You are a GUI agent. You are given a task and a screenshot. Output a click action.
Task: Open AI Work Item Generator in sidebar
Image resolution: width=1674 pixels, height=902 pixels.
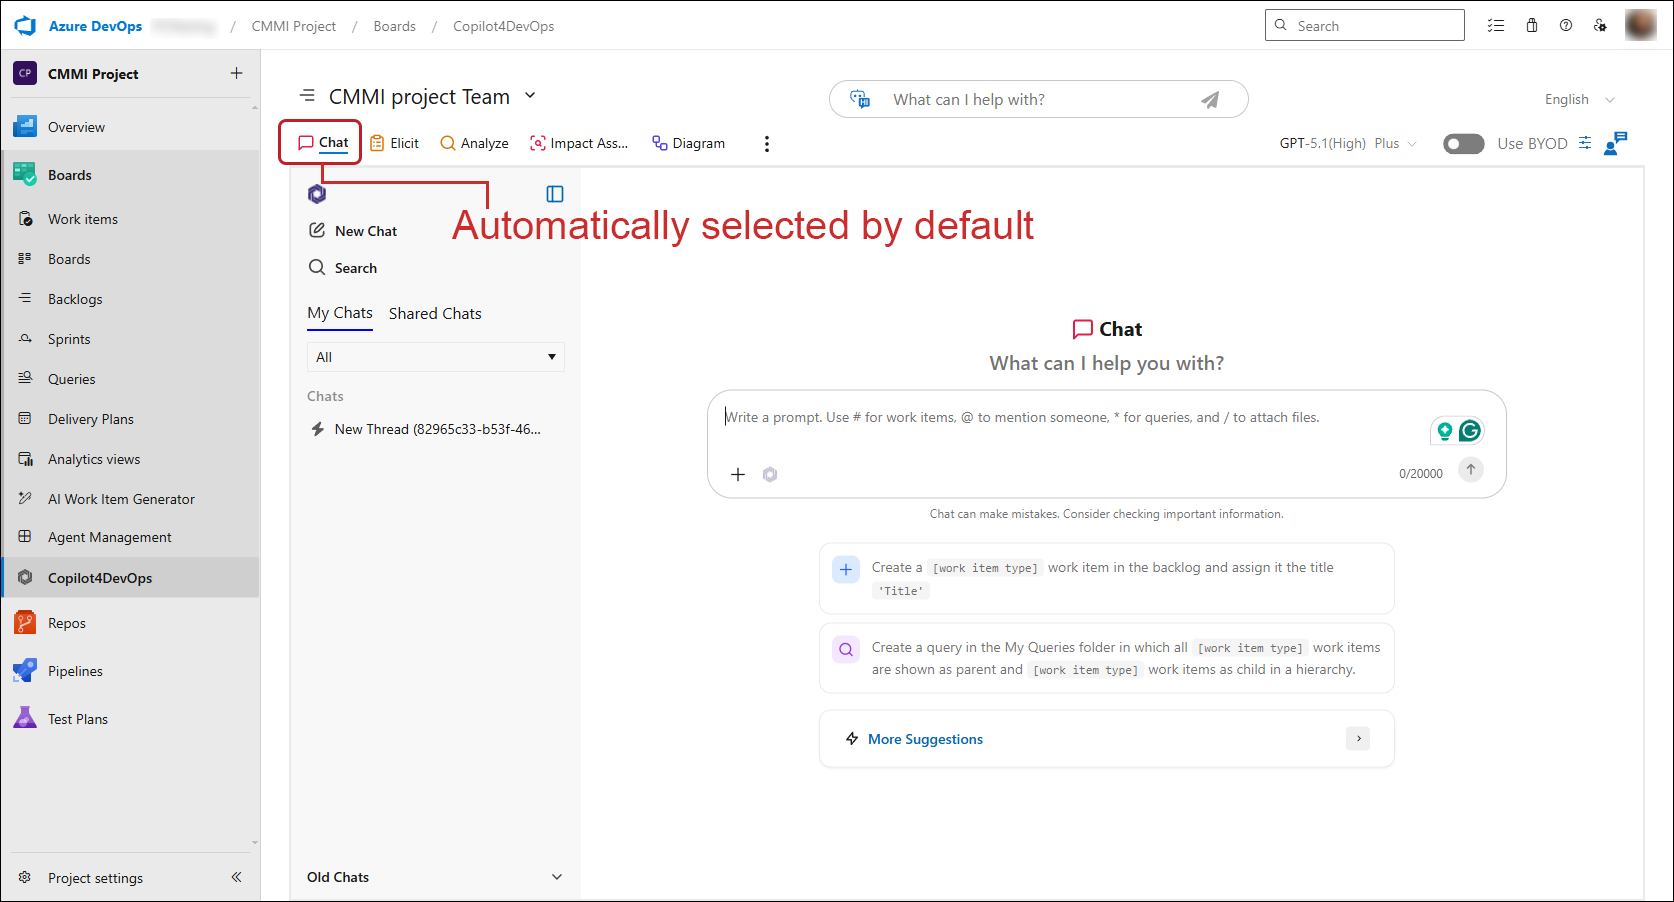(121, 499)
